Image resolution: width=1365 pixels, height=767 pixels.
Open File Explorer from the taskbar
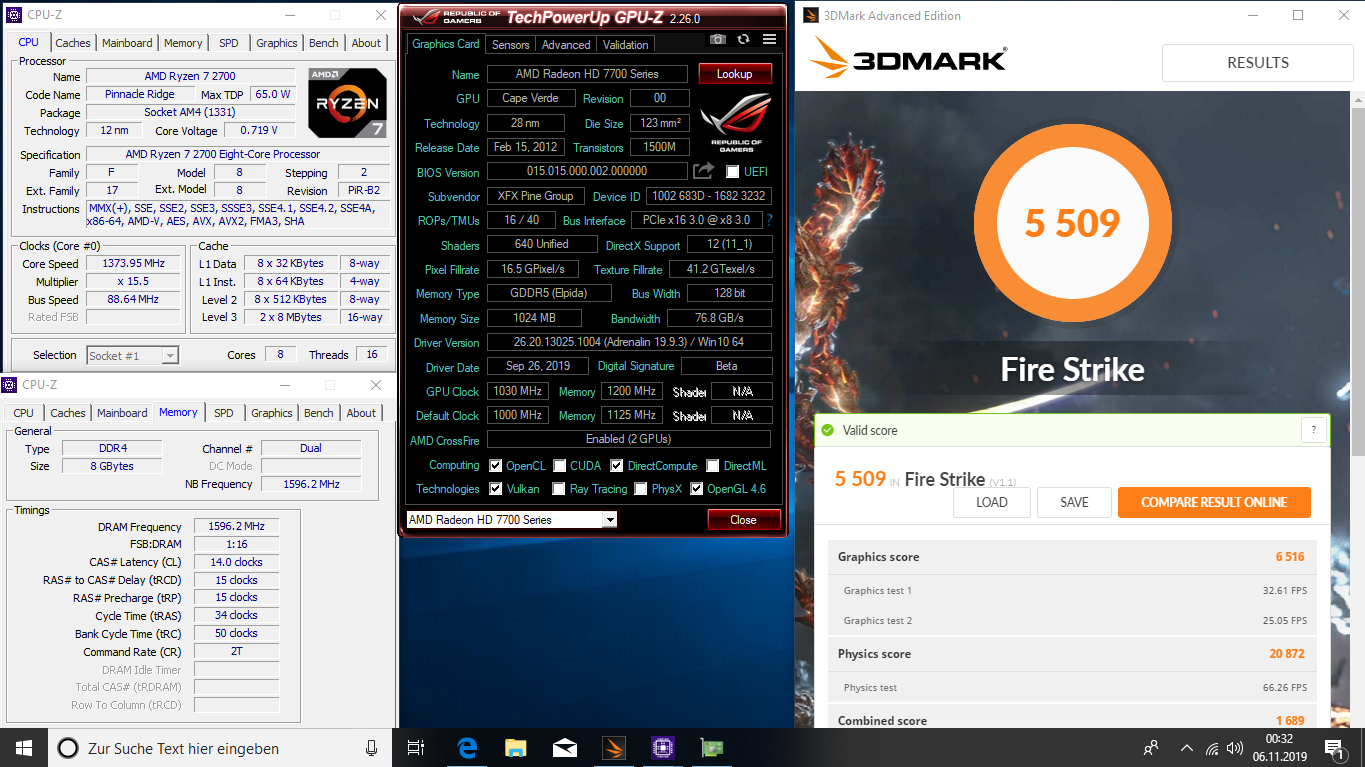(516, 747)
